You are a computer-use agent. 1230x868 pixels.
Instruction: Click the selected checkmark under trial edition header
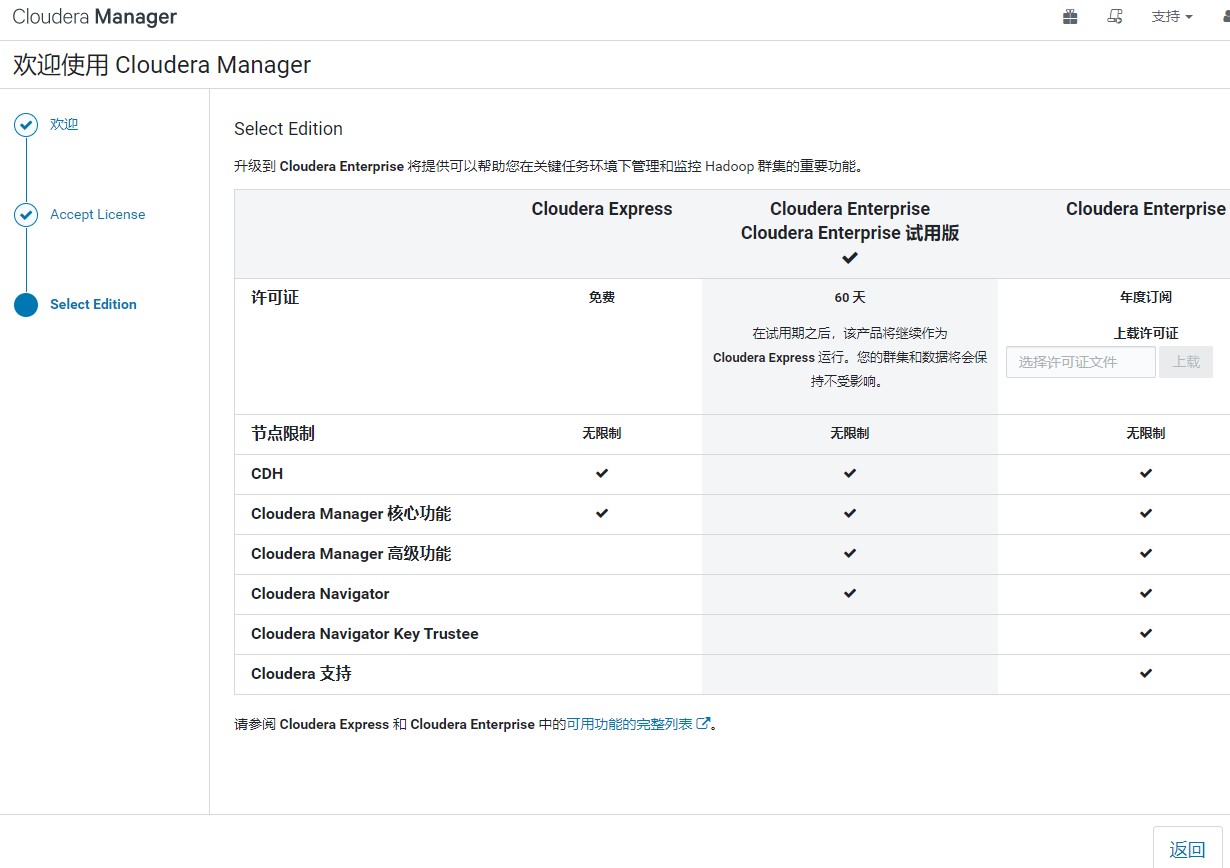coord(850,258)
